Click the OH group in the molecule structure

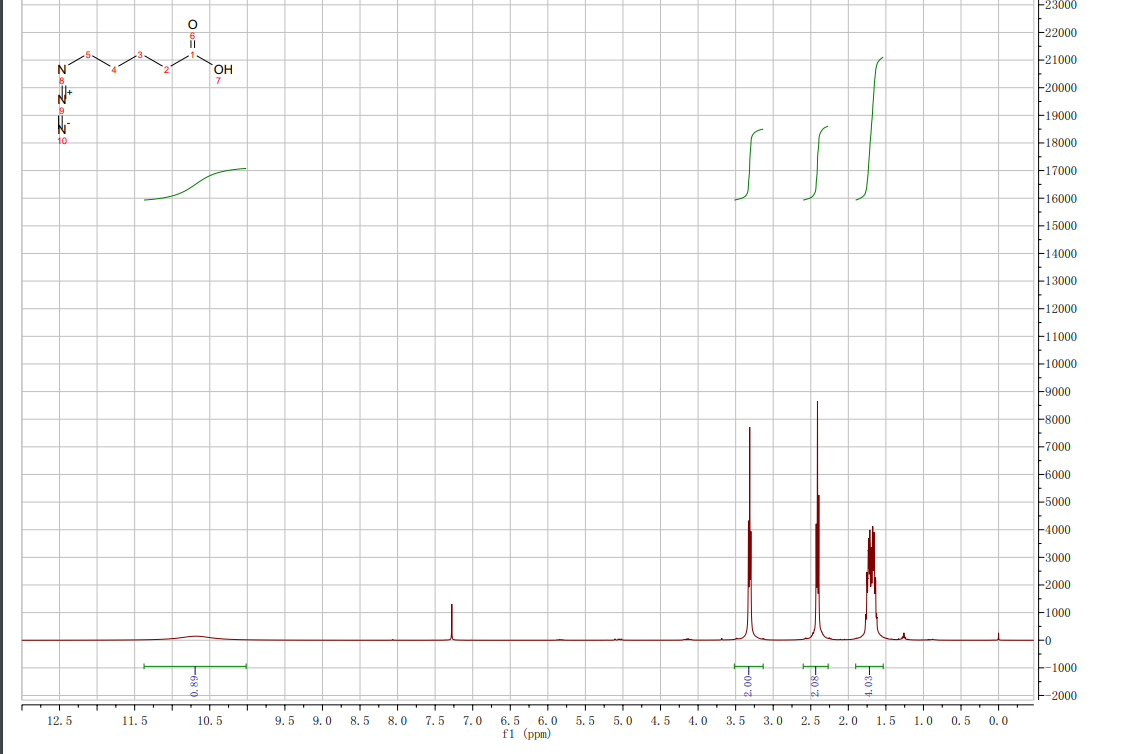(222, 70)
